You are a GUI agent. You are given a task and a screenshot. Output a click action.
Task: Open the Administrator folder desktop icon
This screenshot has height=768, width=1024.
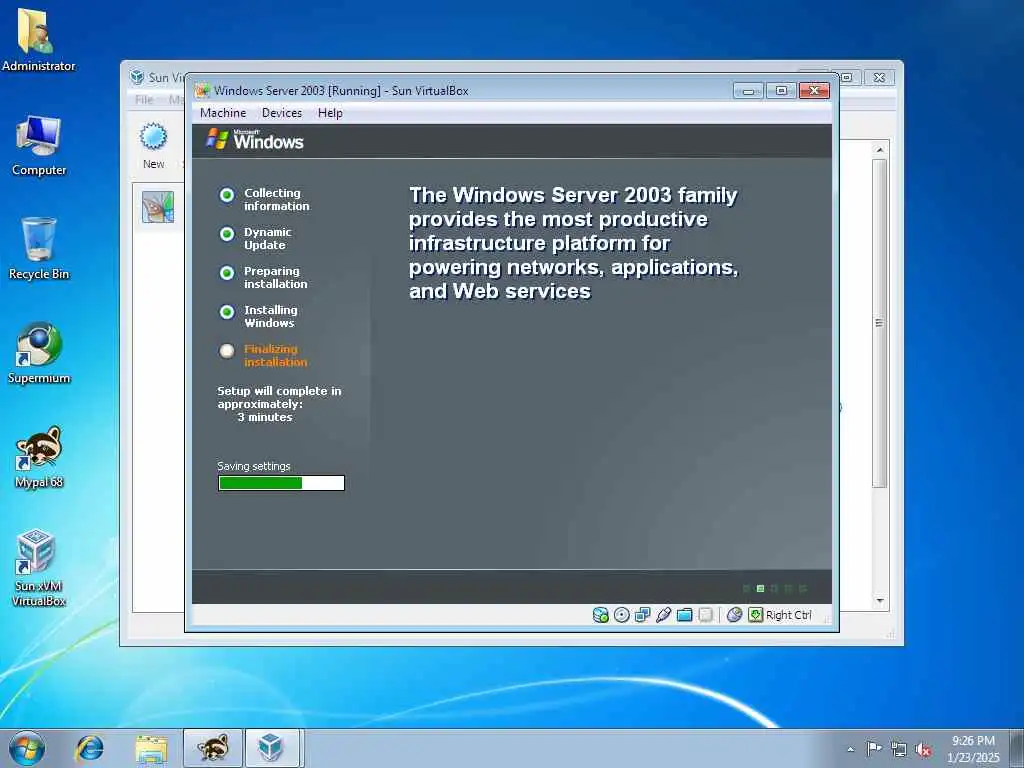pos(39,40)
